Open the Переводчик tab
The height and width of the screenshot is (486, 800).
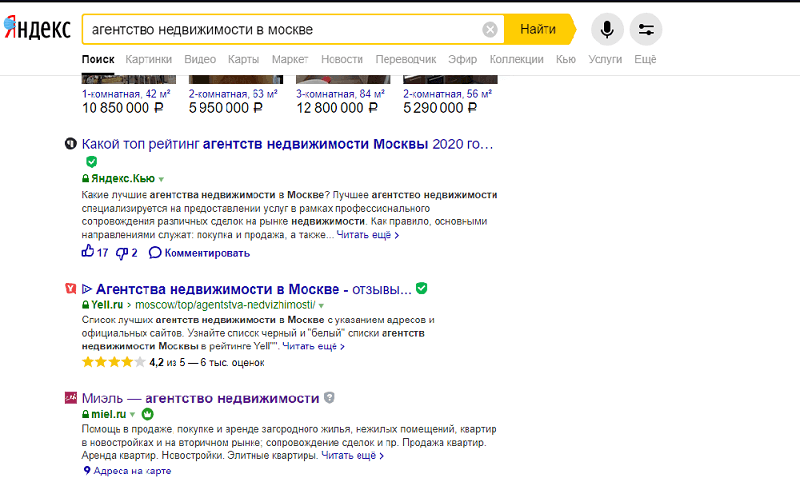(406, 59)
